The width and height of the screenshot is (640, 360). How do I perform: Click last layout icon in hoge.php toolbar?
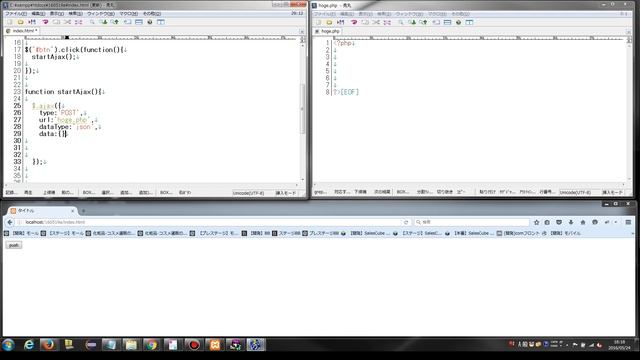tap(469, 22)
